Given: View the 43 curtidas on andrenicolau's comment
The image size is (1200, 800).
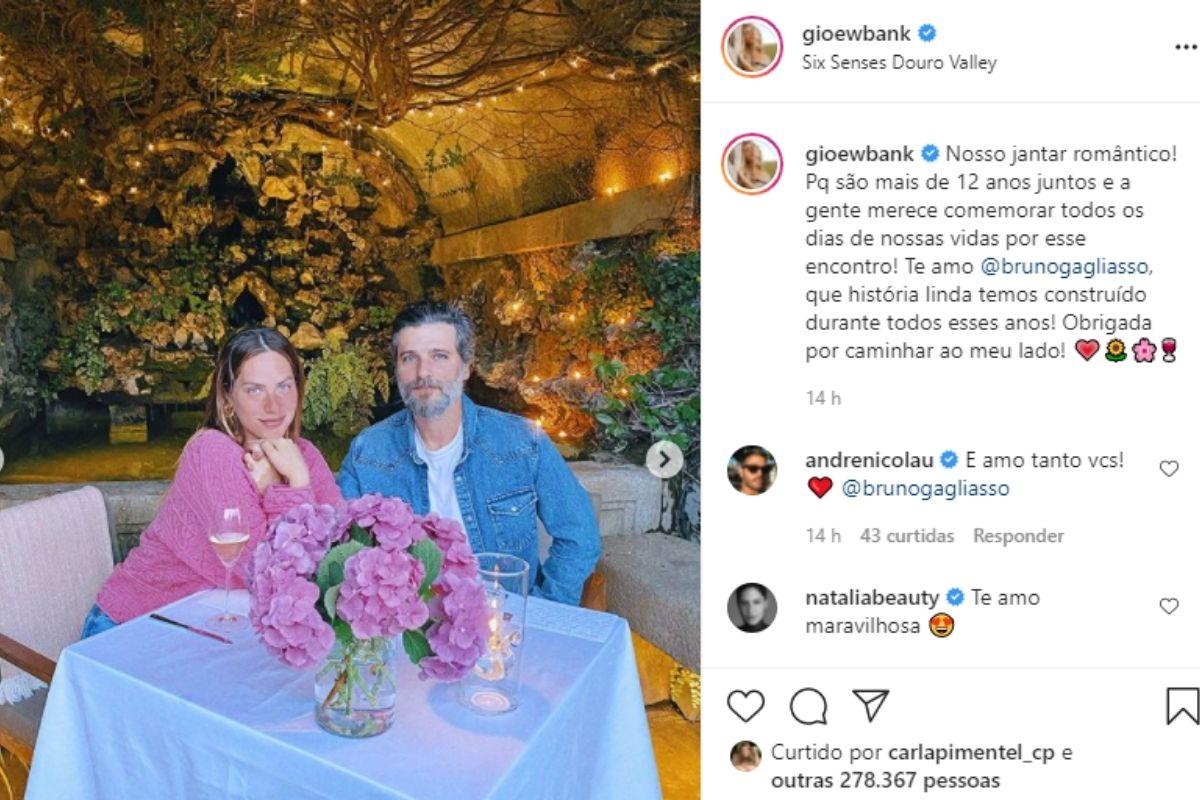Looking at the screenshot, I should 907,535.
